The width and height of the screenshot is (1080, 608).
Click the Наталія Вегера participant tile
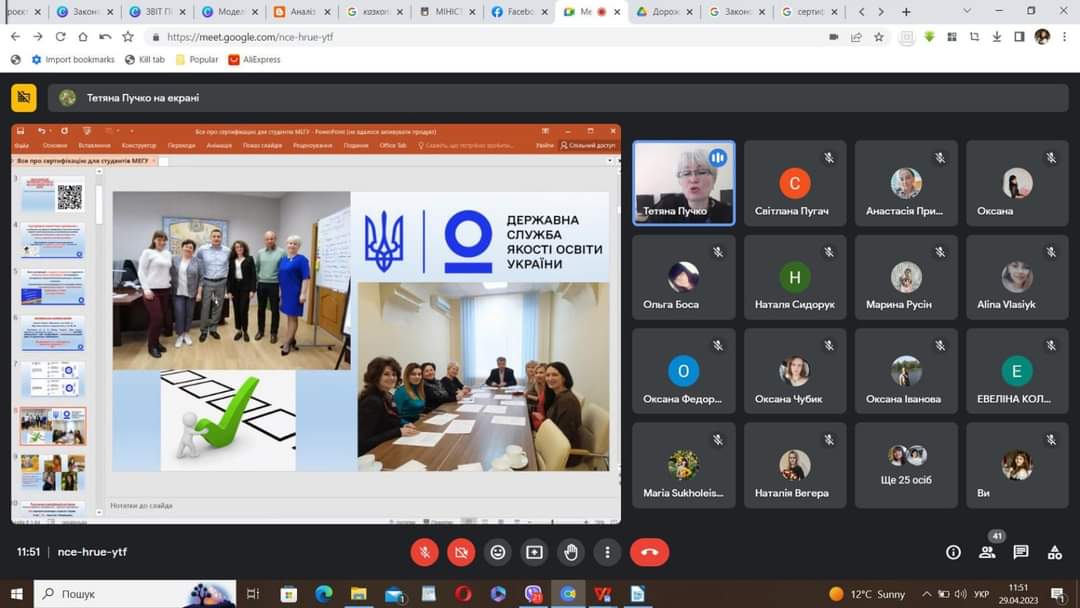pyautogui.click(x=795, y=465)
